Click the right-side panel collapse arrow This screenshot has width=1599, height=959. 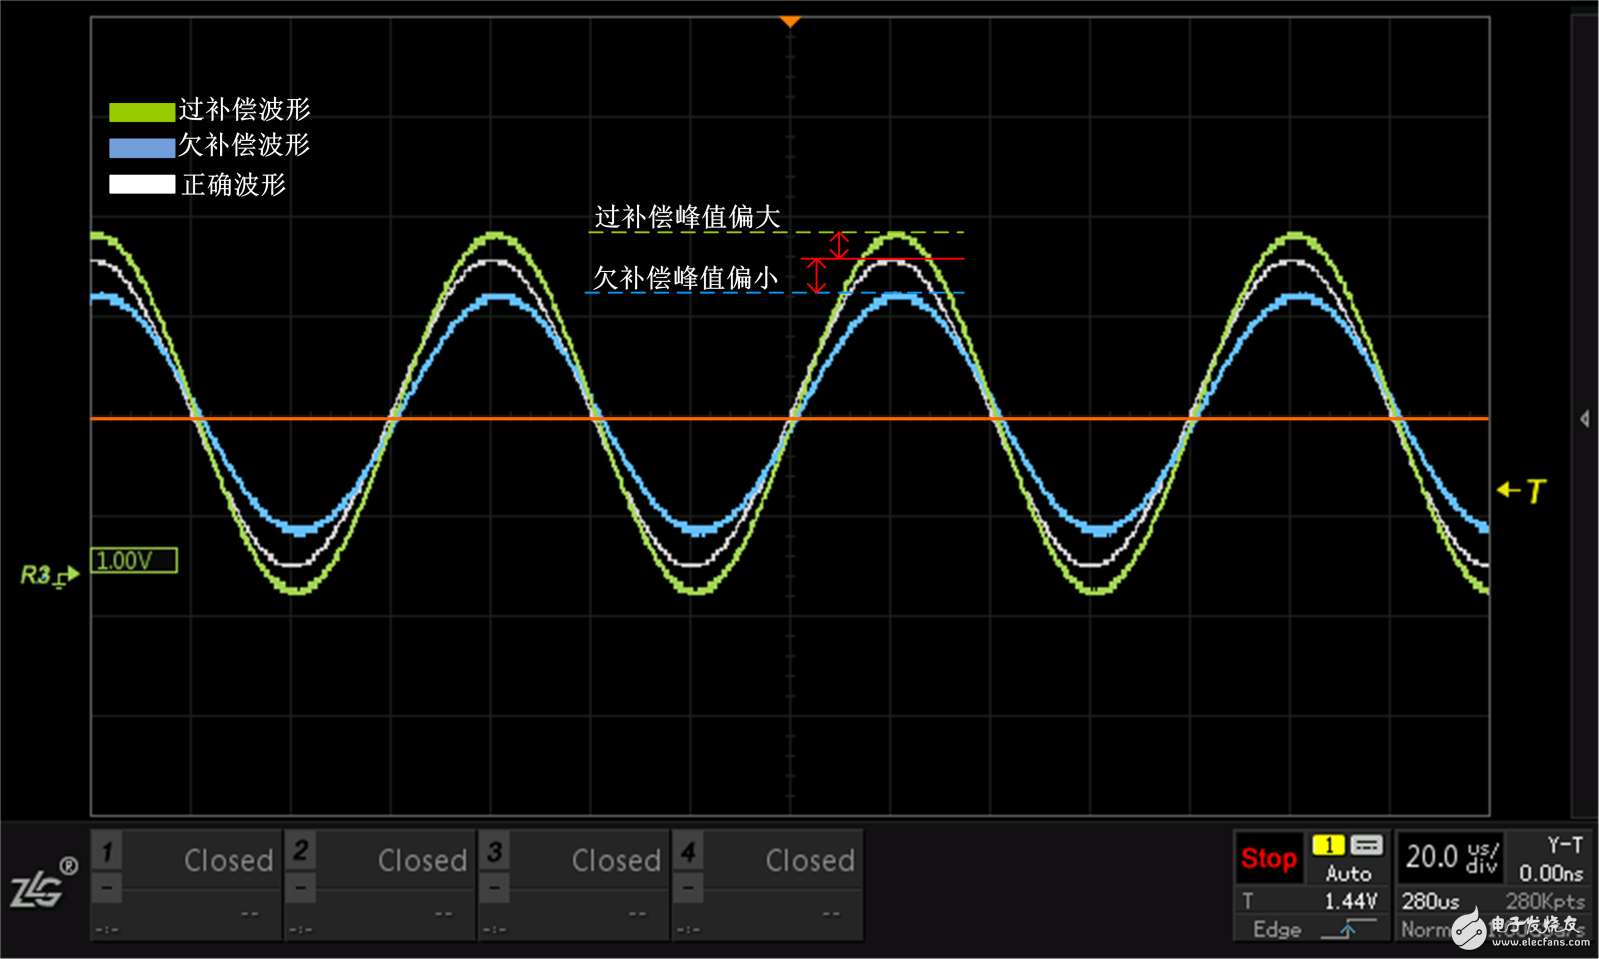pyautogui.click(x=1585, y=419)
